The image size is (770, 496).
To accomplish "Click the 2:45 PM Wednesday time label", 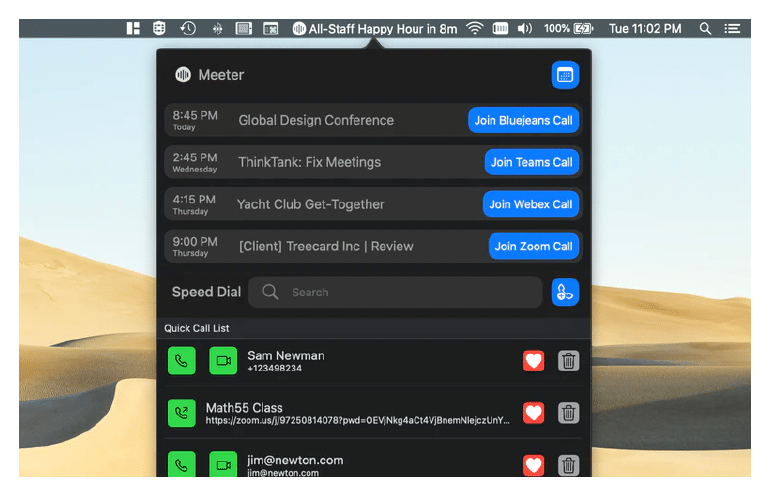I will [x=195, y=162].
